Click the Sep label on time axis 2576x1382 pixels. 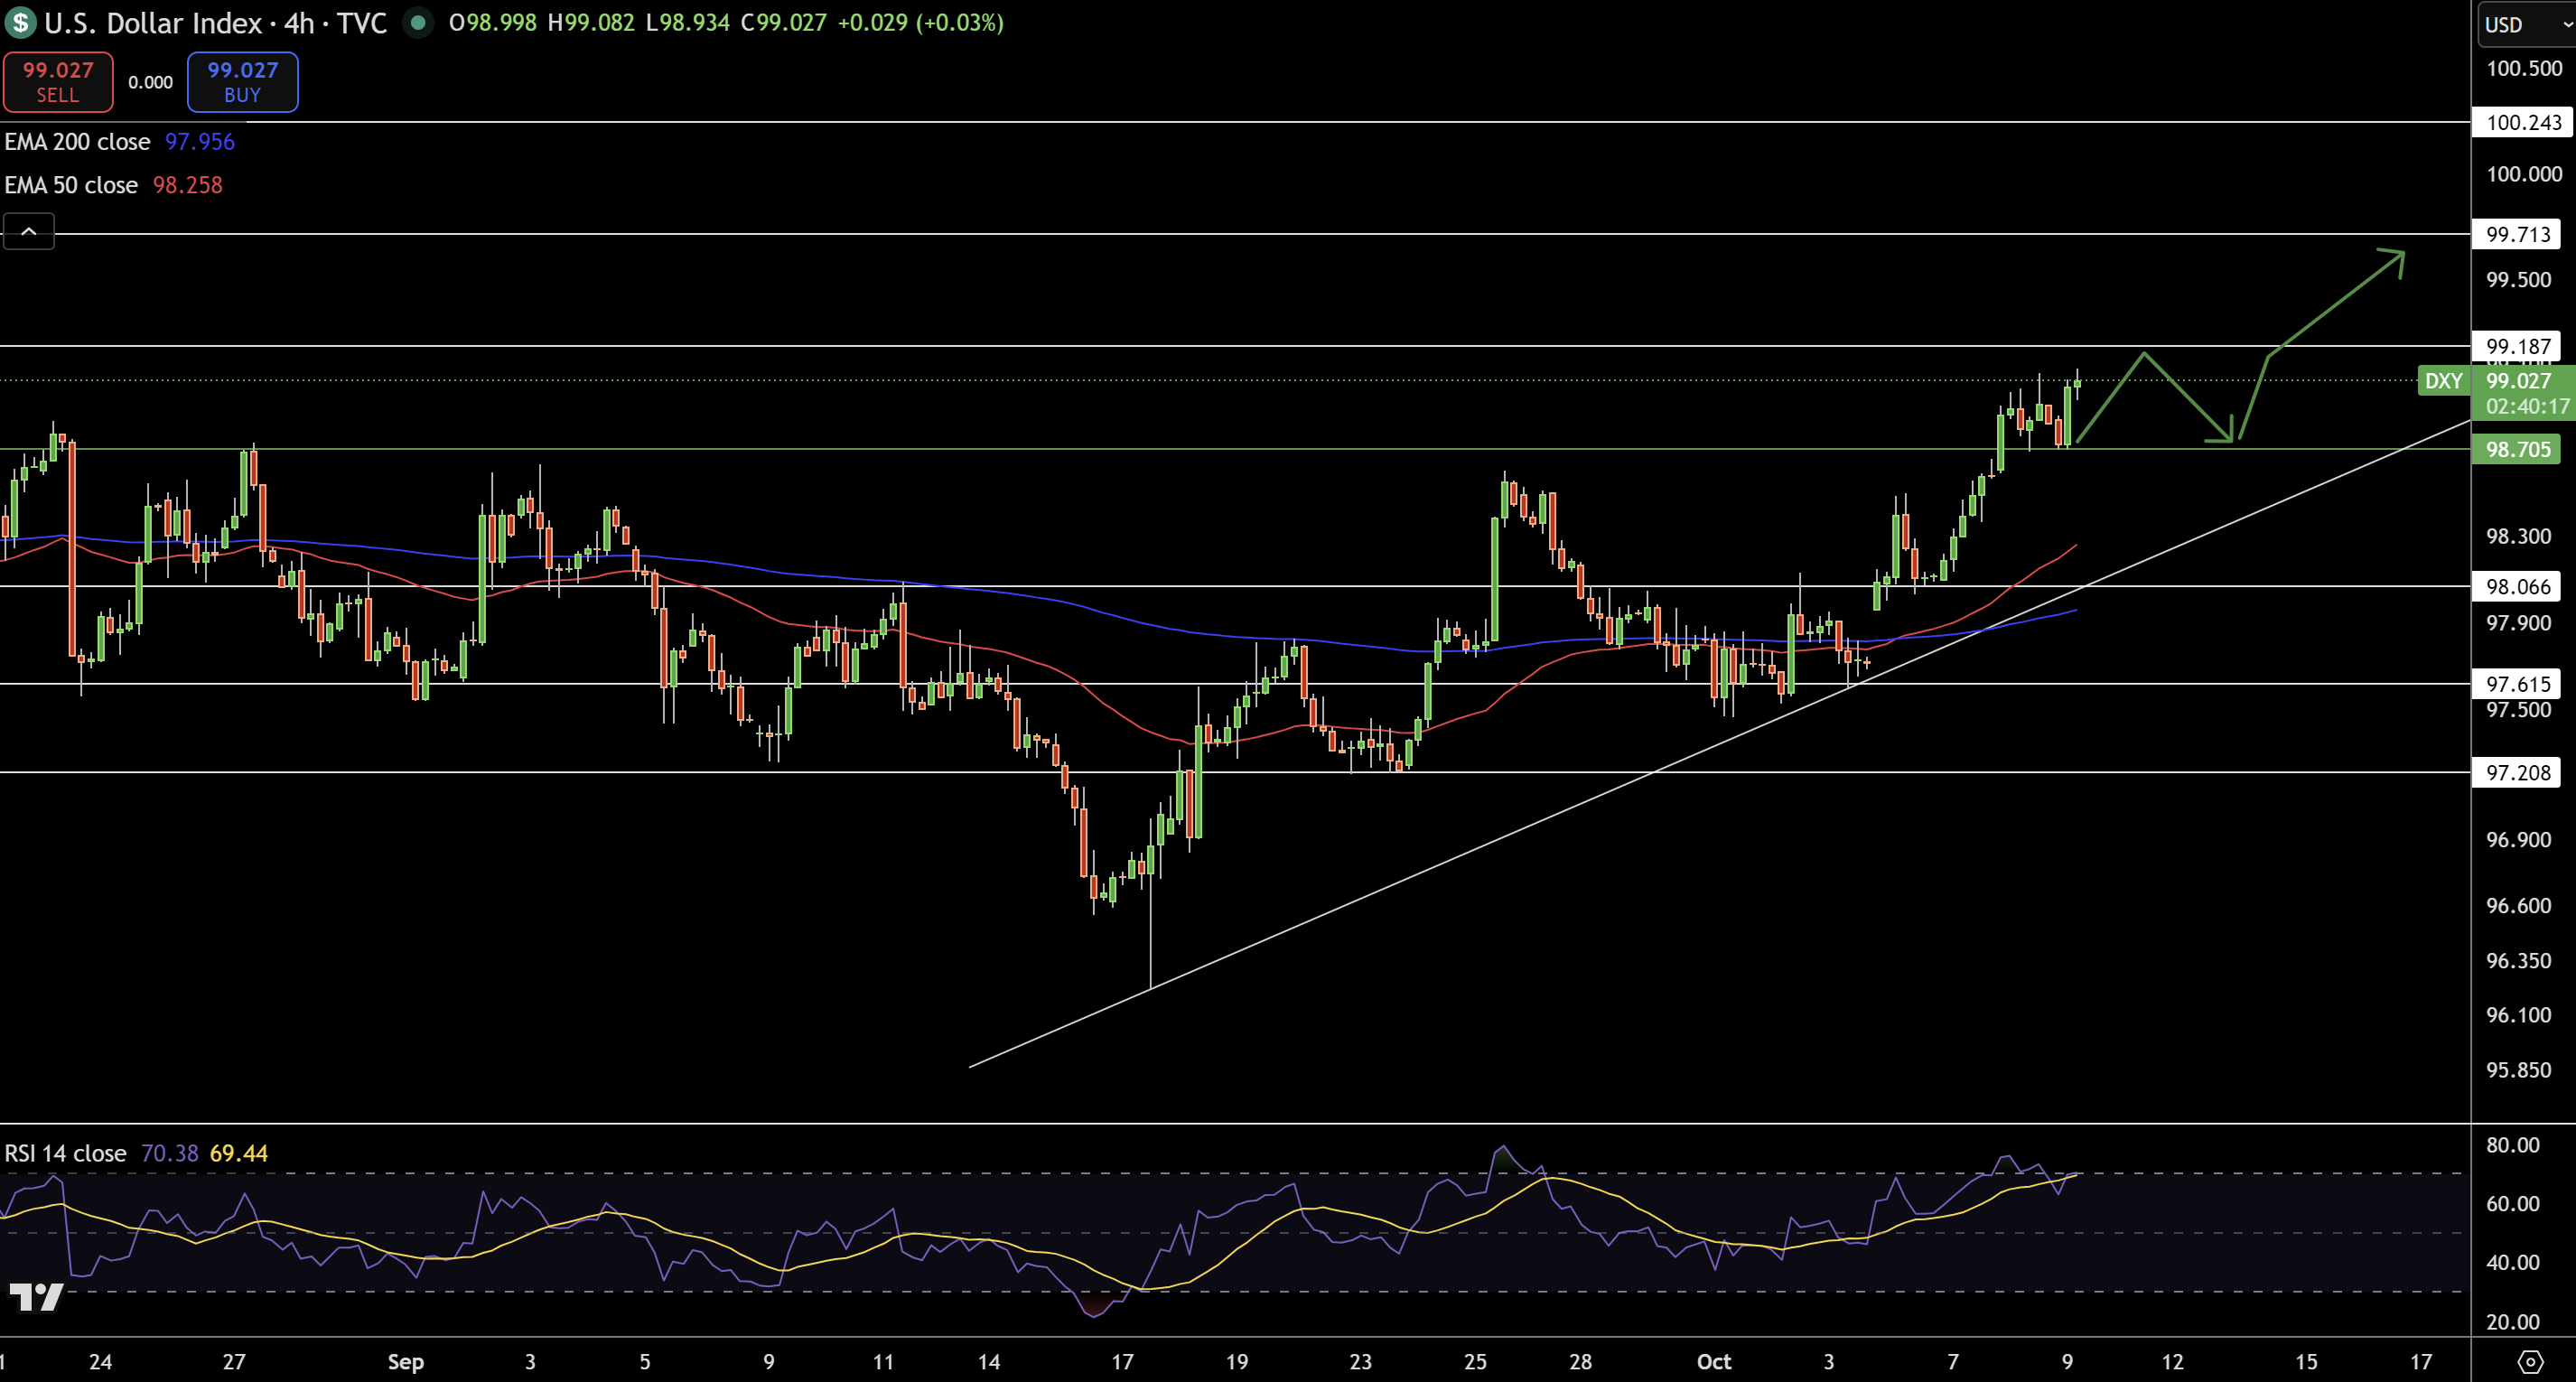pyautogui.click(x=405, y=1361)
